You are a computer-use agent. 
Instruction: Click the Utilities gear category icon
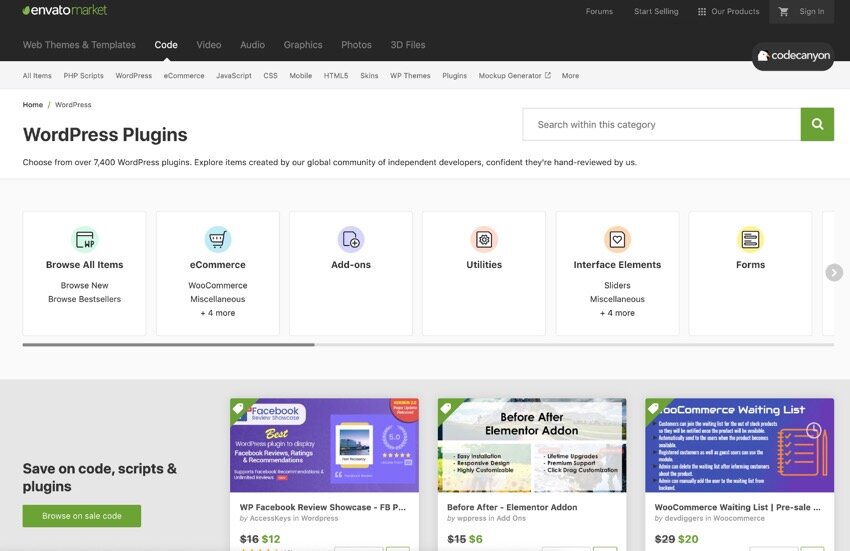coord(484,239)
